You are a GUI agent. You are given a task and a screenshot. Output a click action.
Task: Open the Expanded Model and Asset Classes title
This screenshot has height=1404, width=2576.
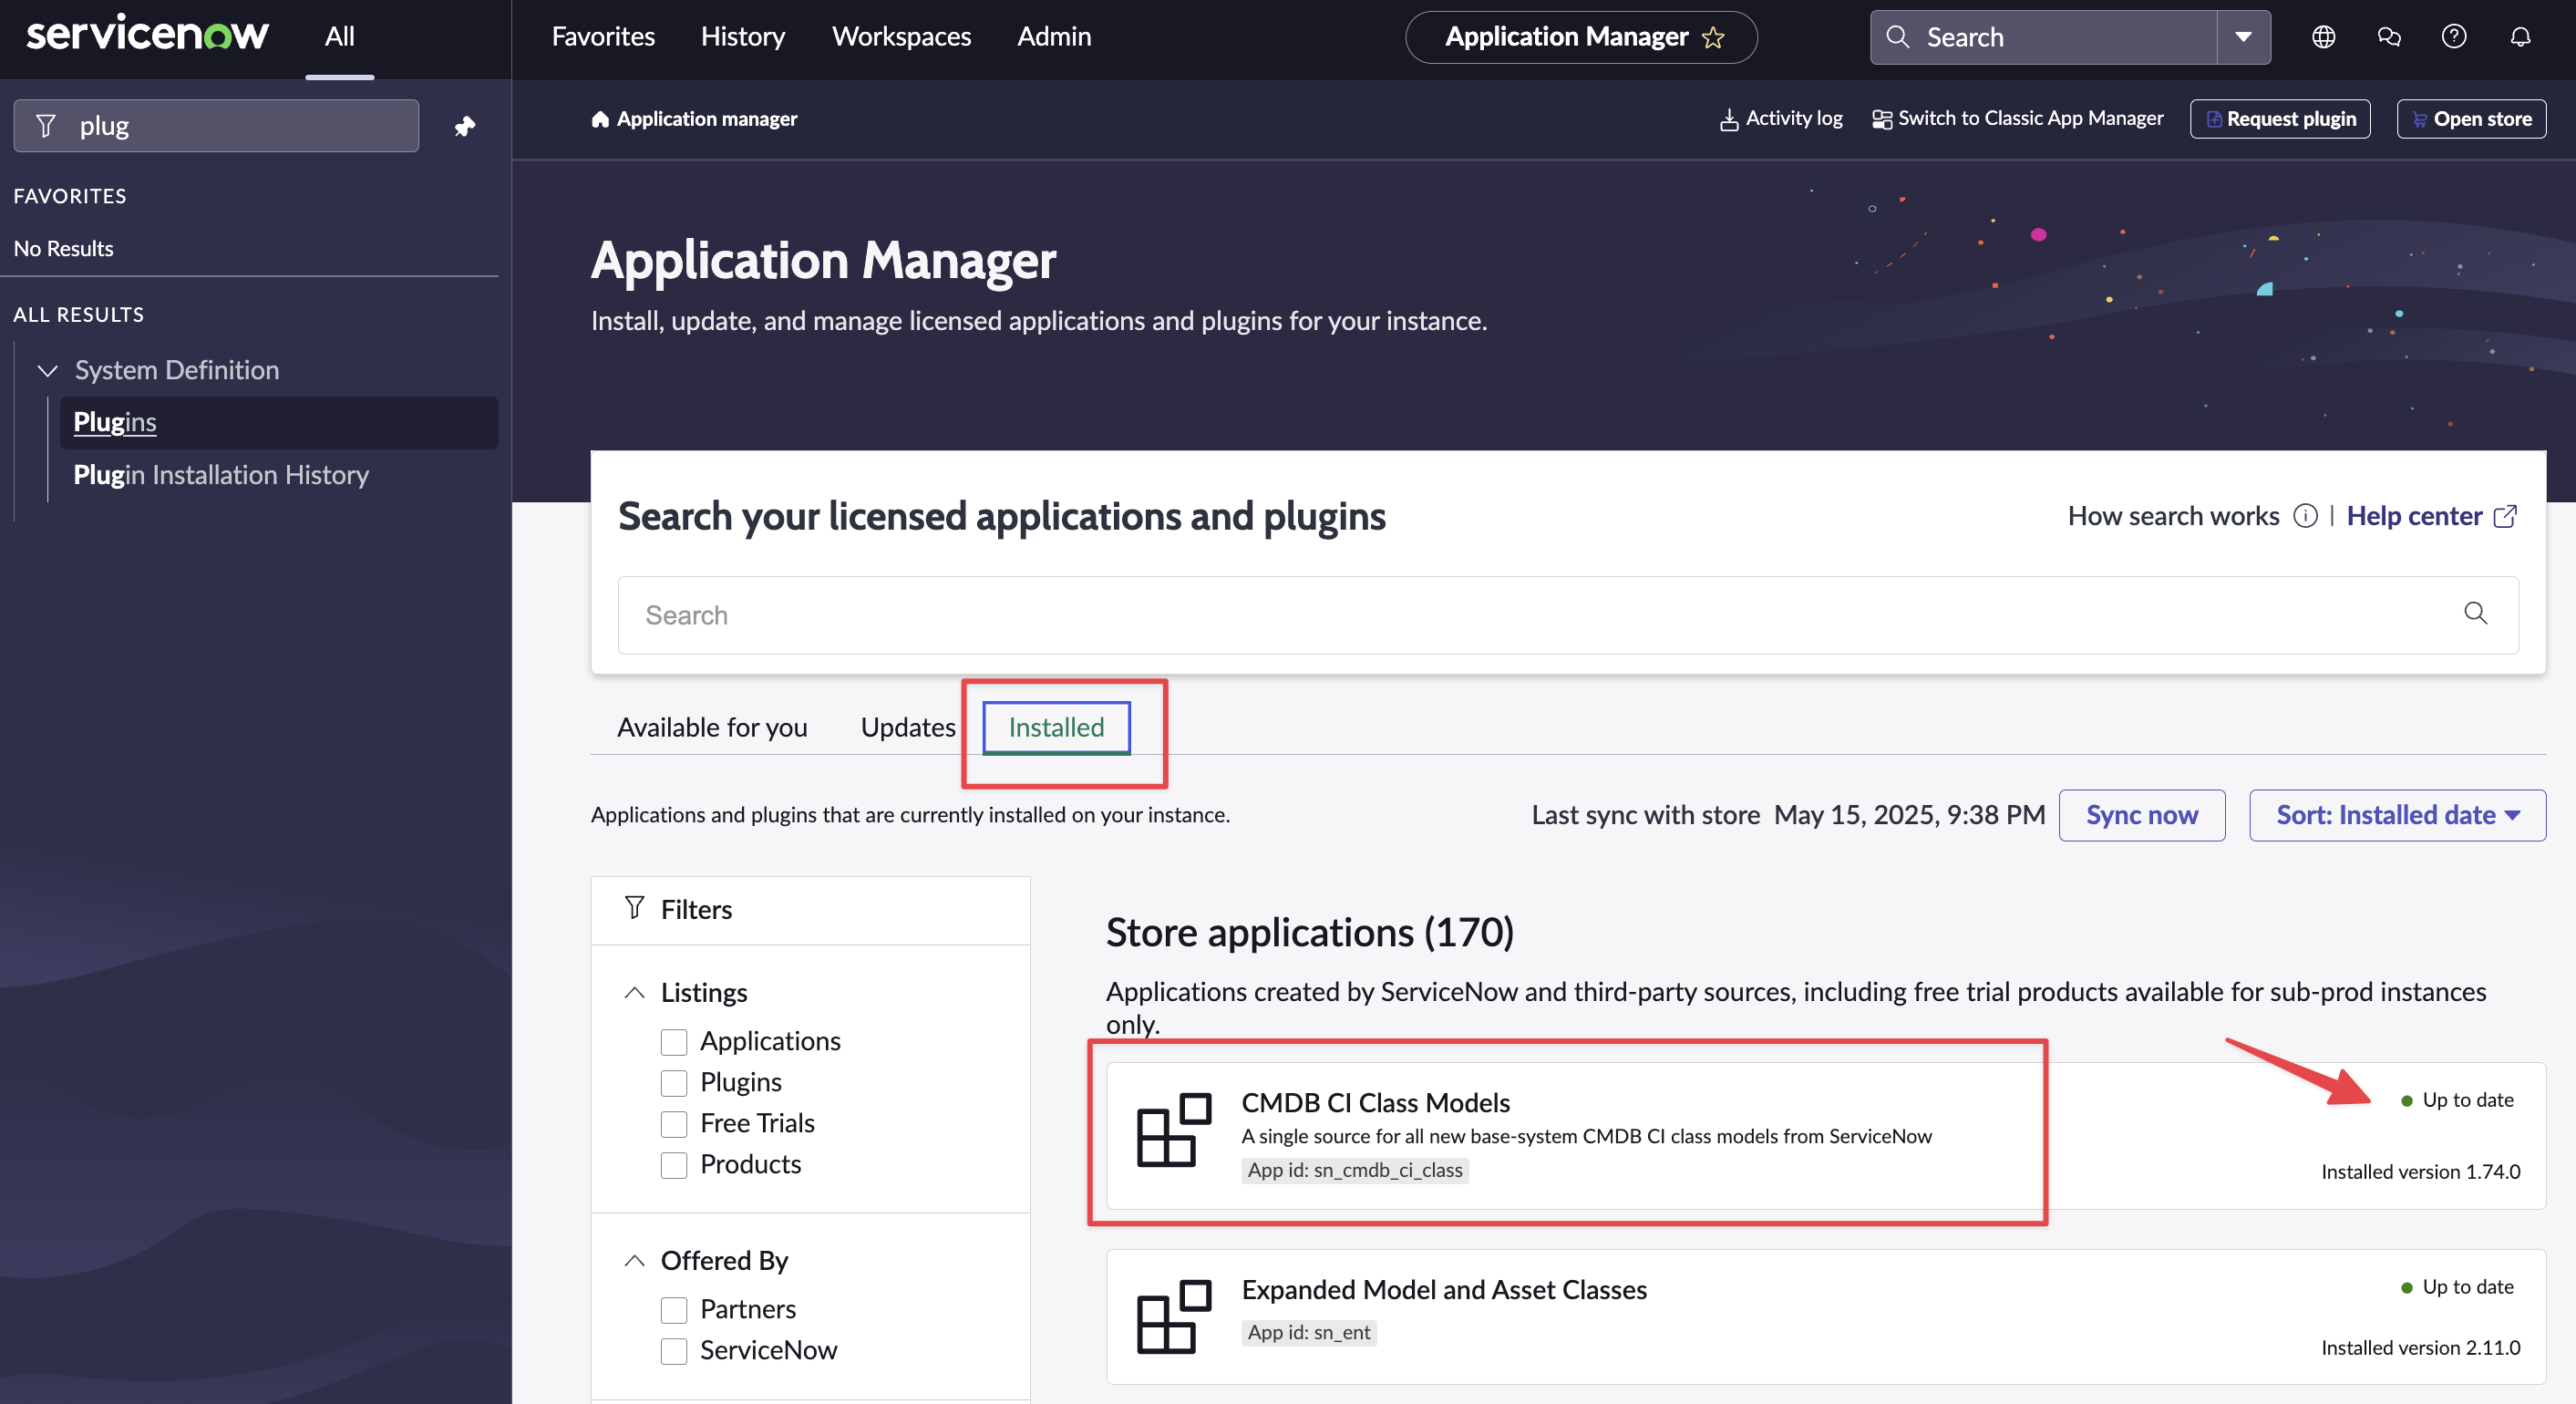(x=1444, y=1289)
